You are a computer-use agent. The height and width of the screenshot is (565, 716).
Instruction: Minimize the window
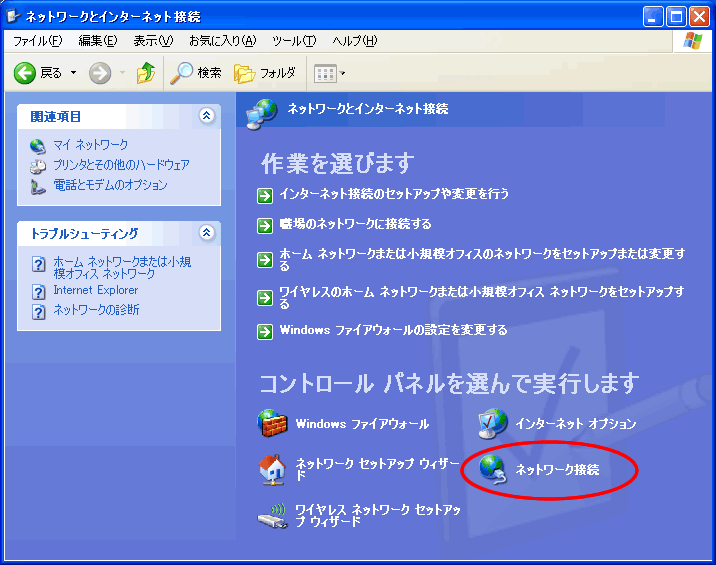click(653, 17)
